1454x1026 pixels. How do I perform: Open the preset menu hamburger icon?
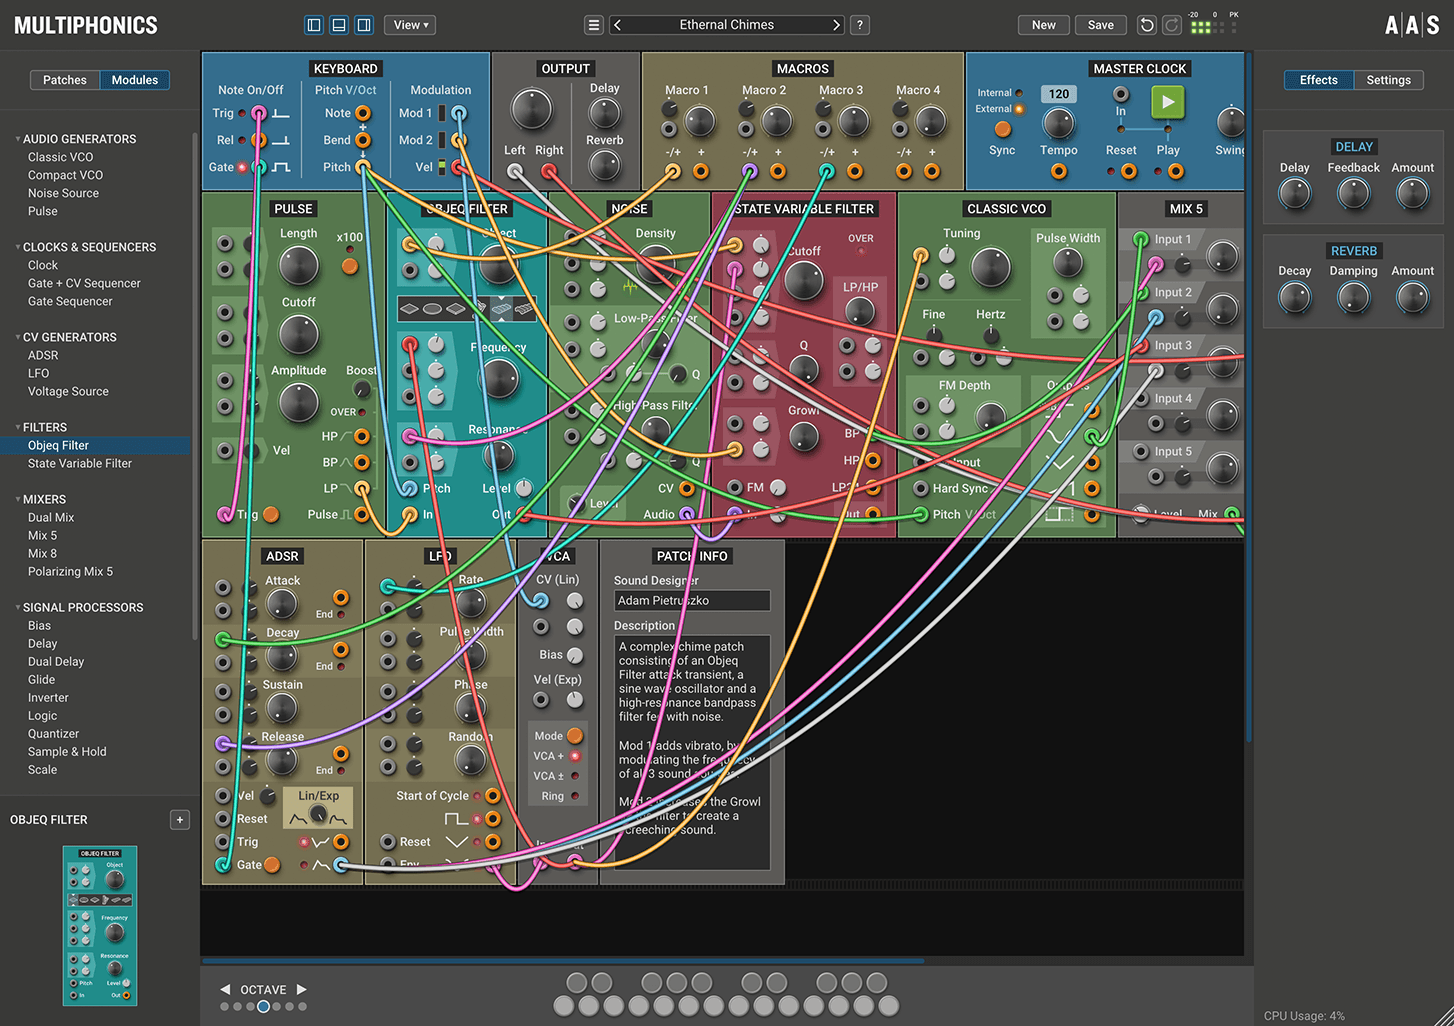tap(593, 24)
